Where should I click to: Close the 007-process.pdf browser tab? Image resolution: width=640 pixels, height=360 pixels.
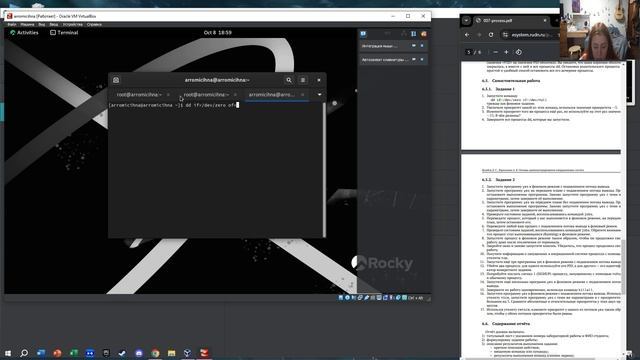[545, 20]
